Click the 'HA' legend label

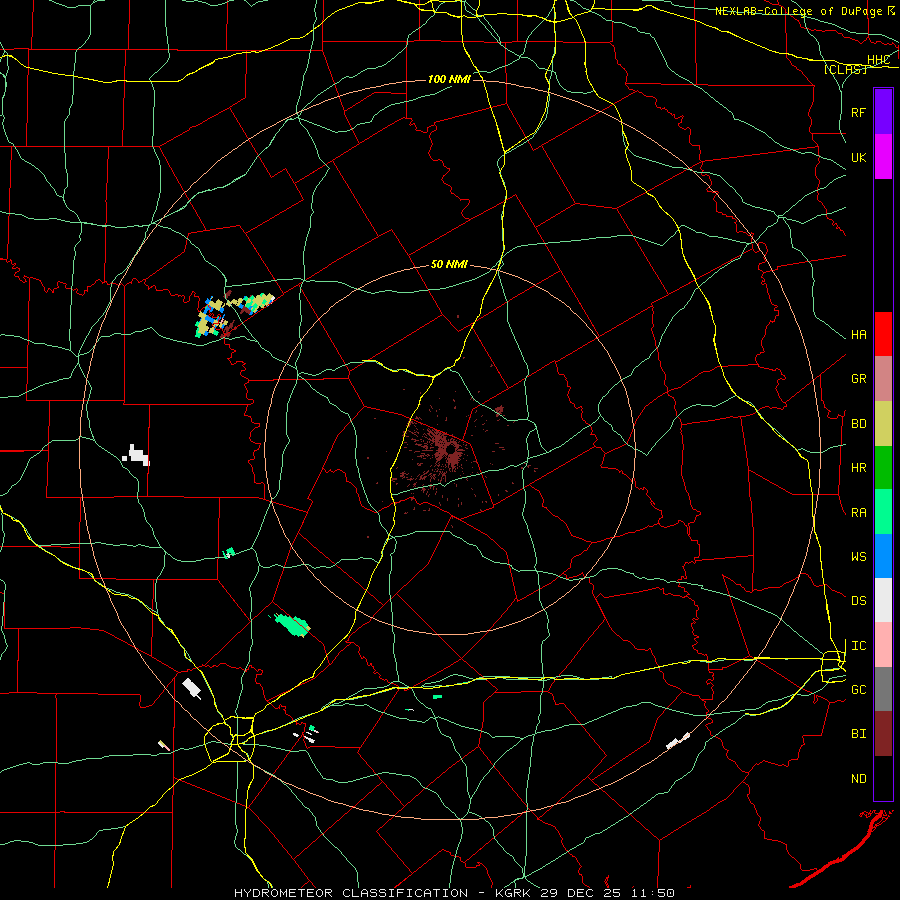858,334
